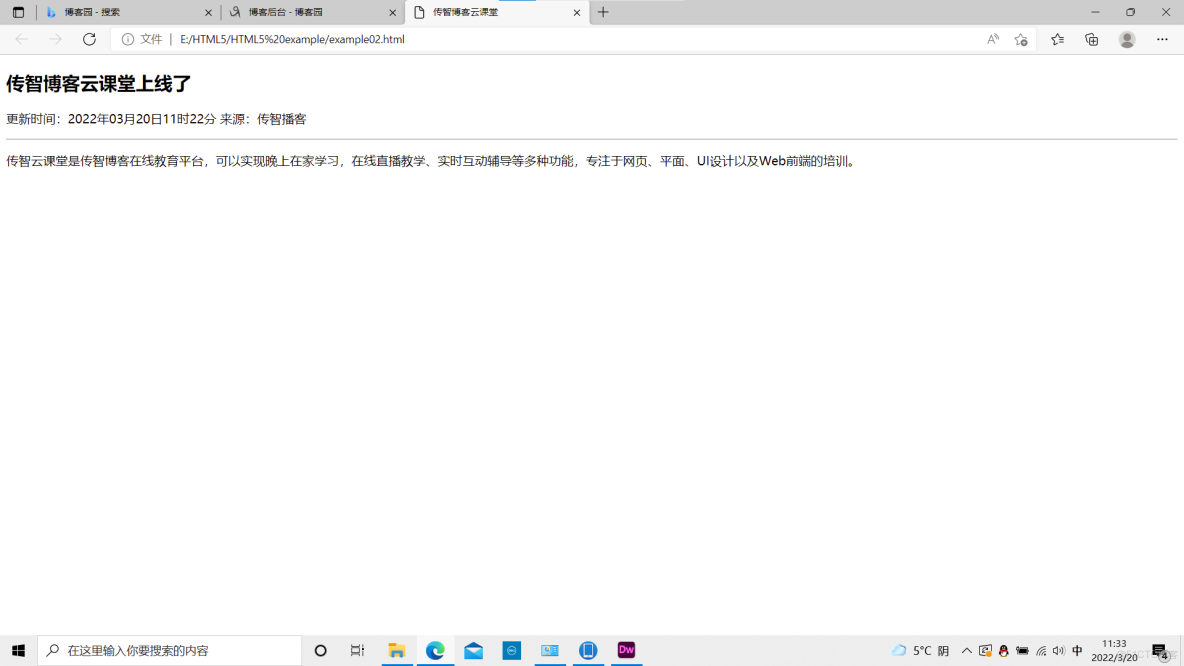Go forward to next page
The width and height of the screenshot is (1184, 666).
[55, 39]
